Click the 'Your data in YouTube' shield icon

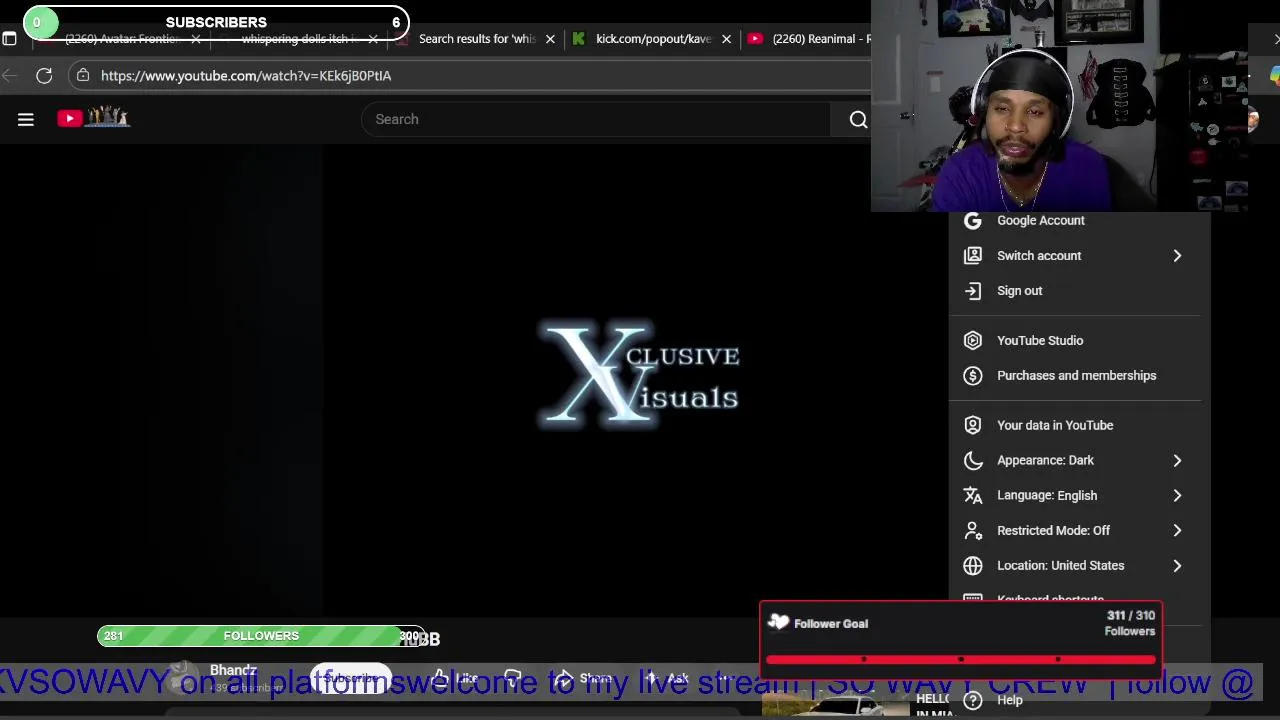coord(972,425)
